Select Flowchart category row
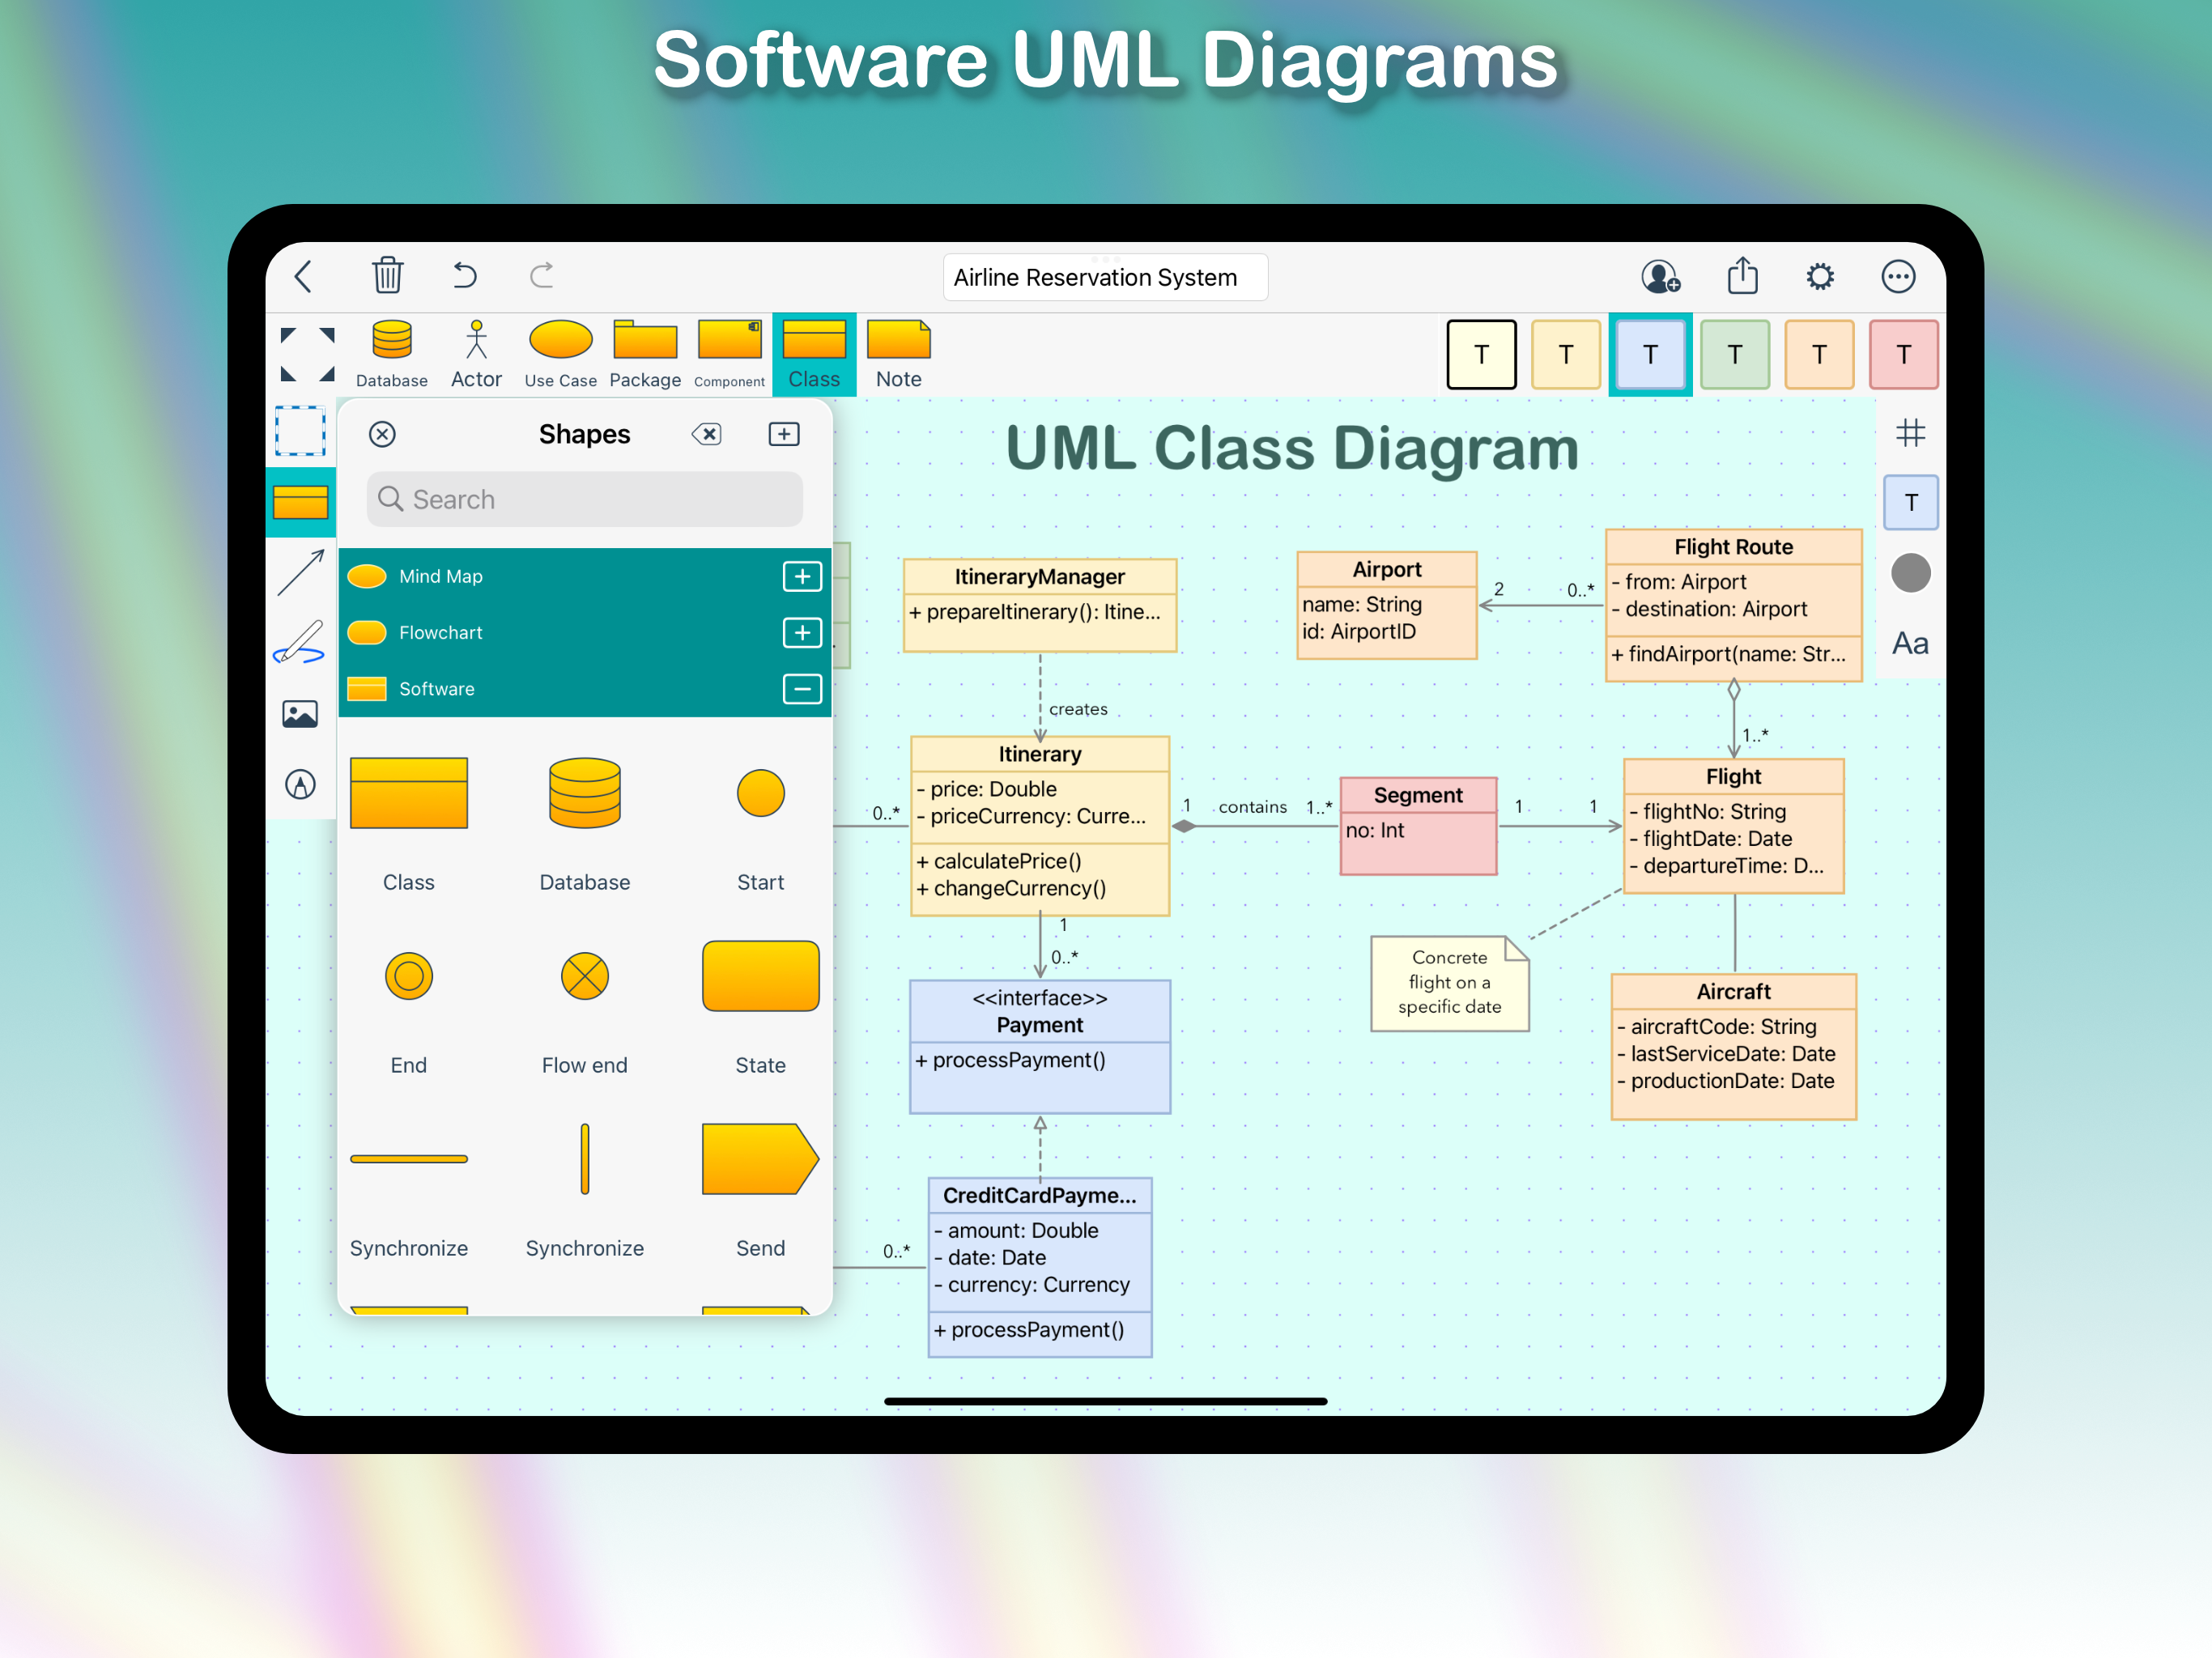2212x1658 pixels. pyautogui.click(x=584, y=632)
